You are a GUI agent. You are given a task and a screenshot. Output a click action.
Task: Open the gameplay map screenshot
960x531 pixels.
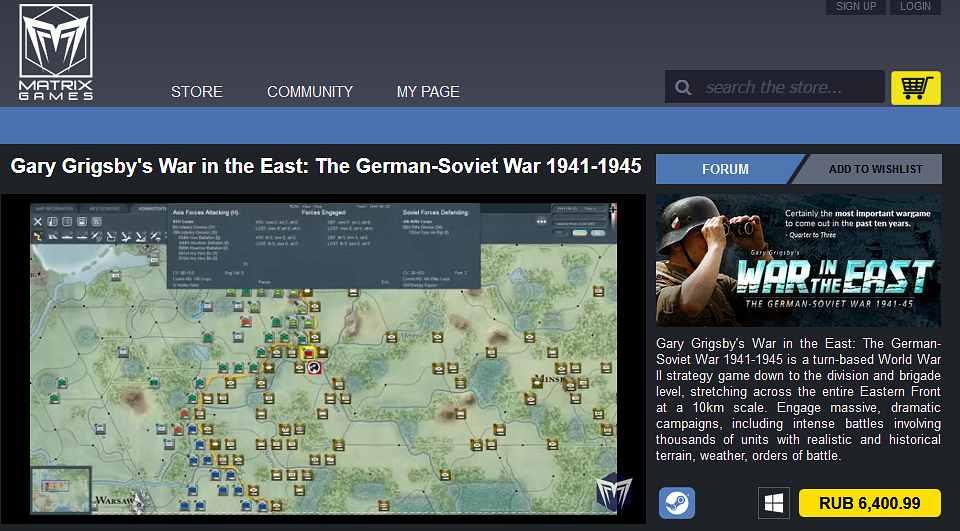click(323, 358)
